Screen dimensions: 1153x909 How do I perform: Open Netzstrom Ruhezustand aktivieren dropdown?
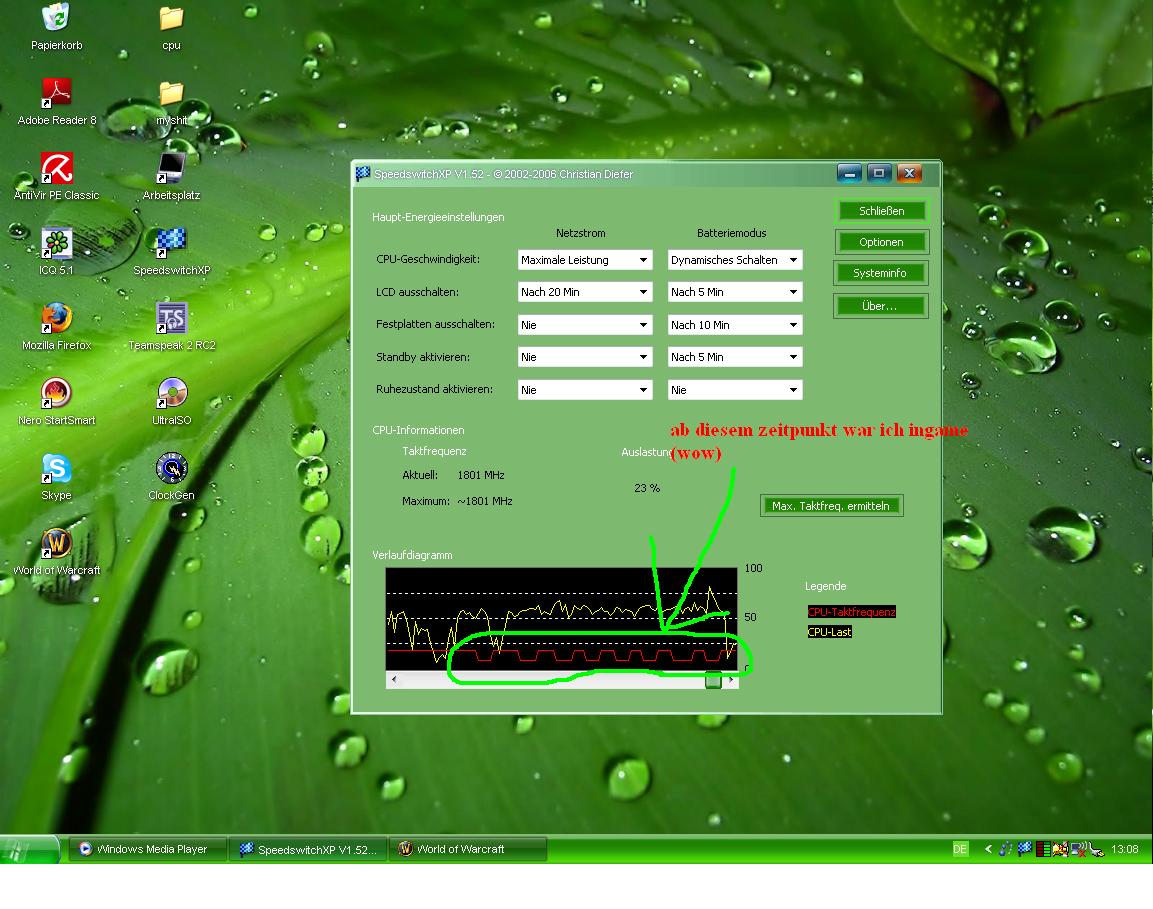coord(585,390)
